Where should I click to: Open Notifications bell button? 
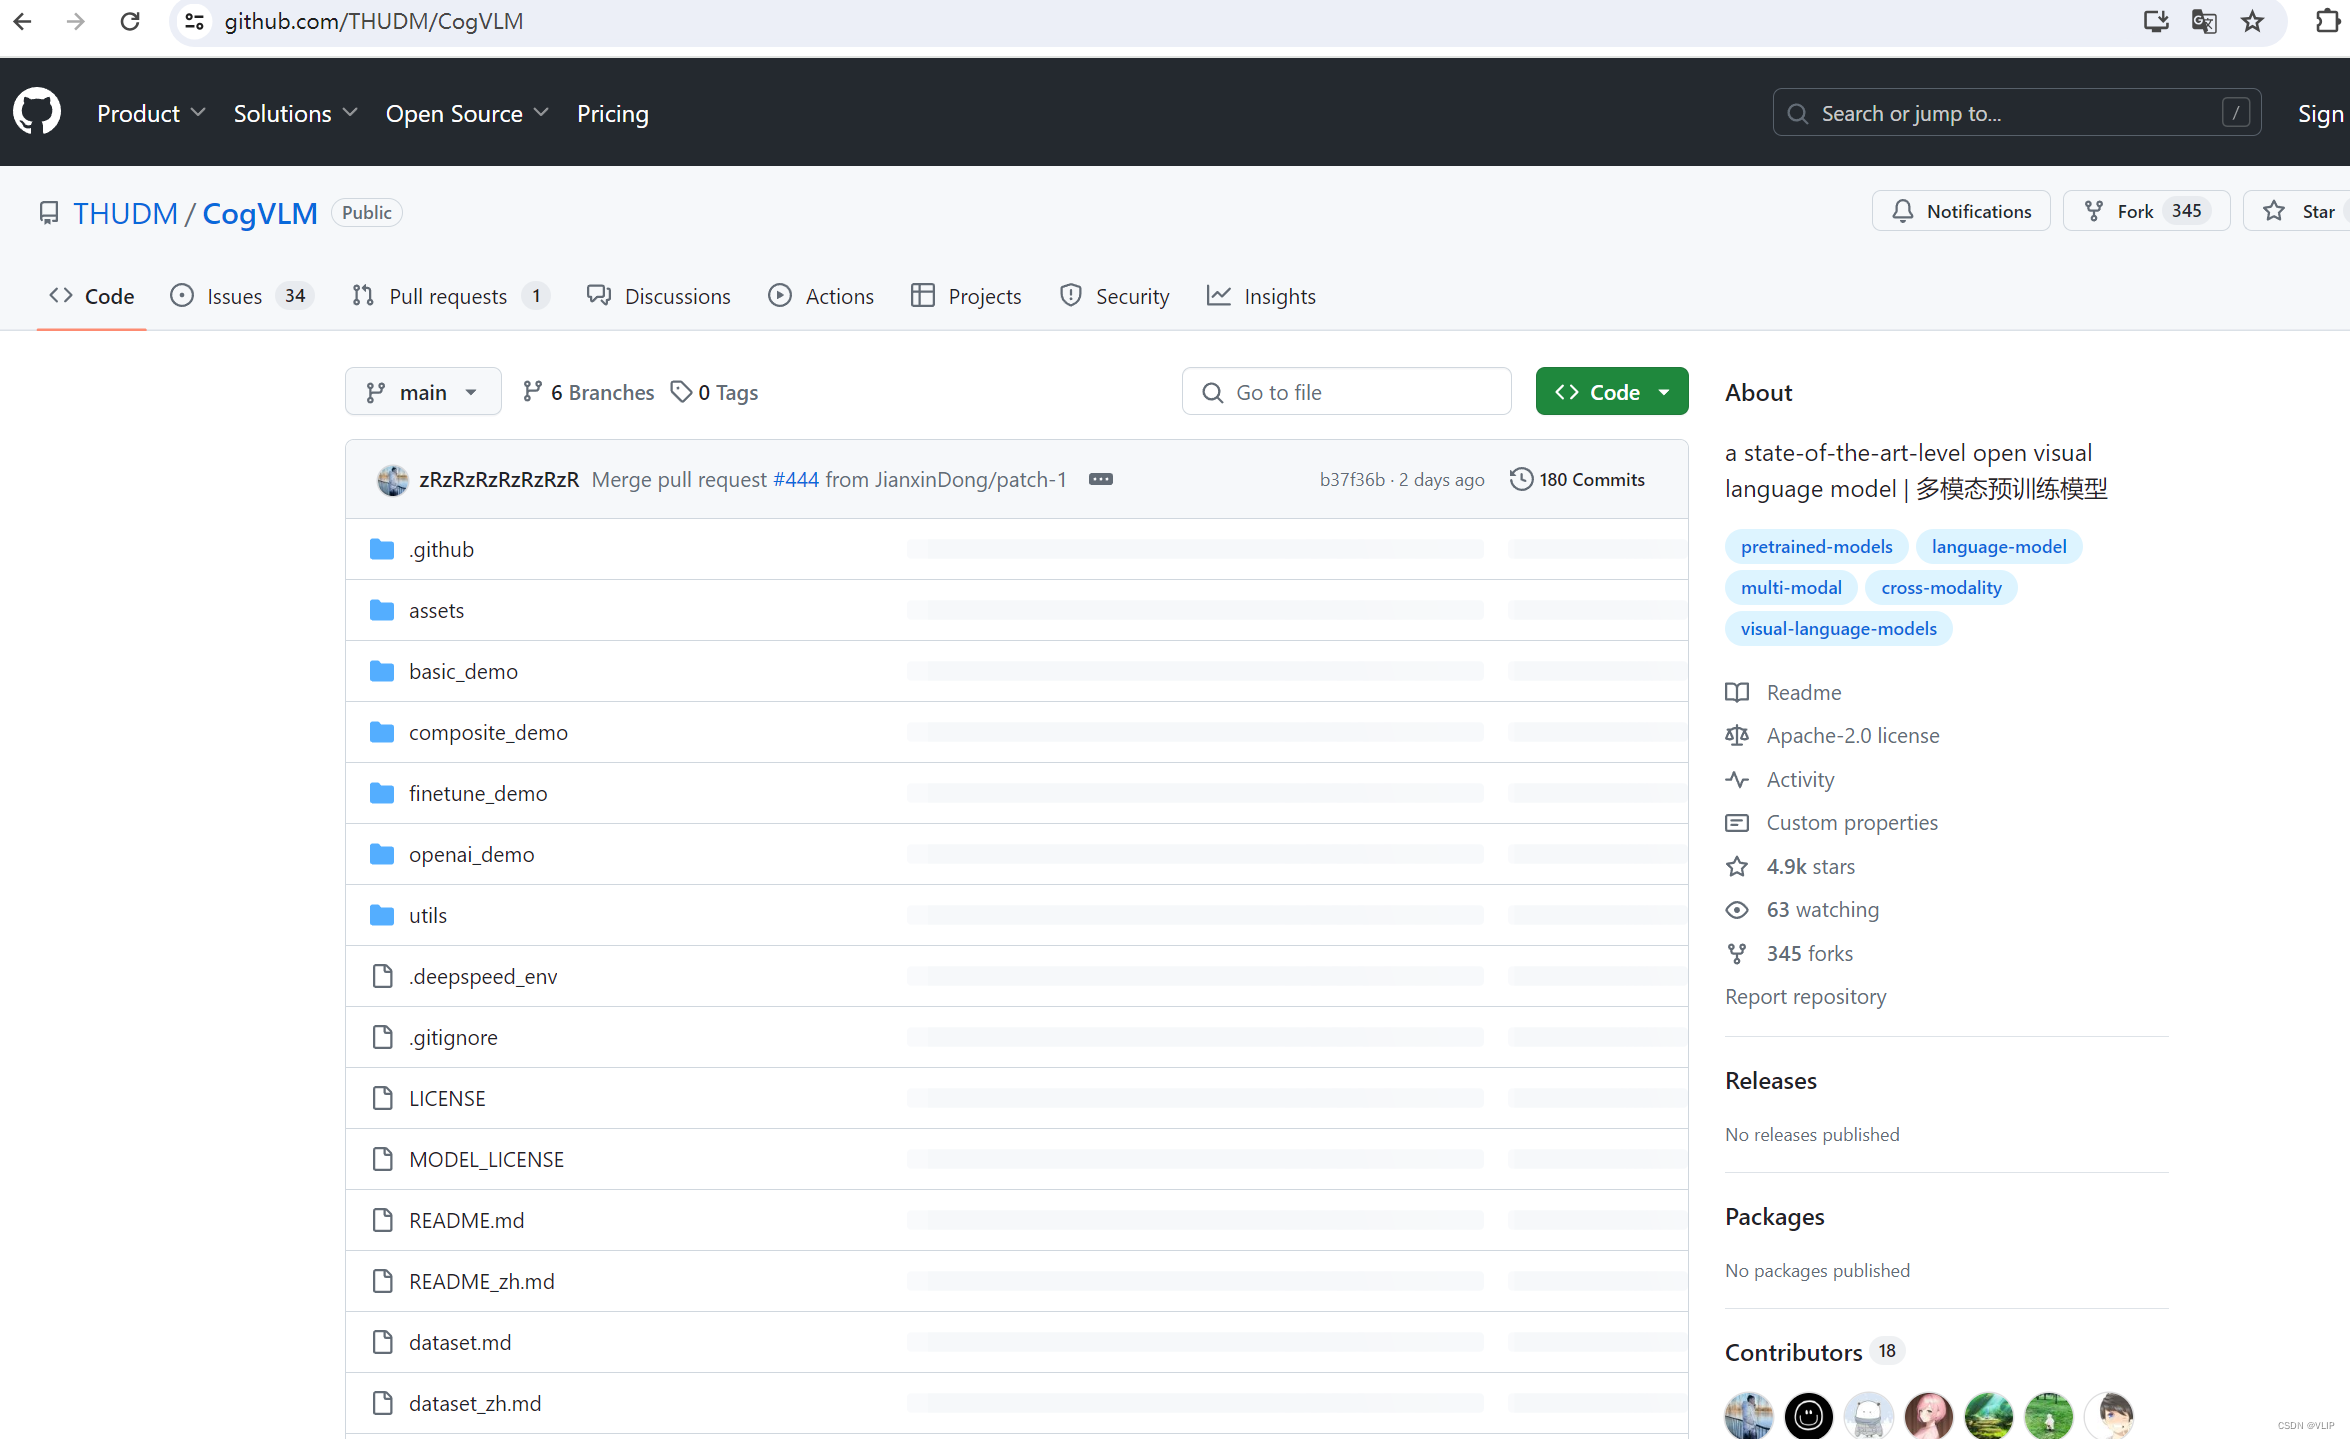coord(1961,211)
